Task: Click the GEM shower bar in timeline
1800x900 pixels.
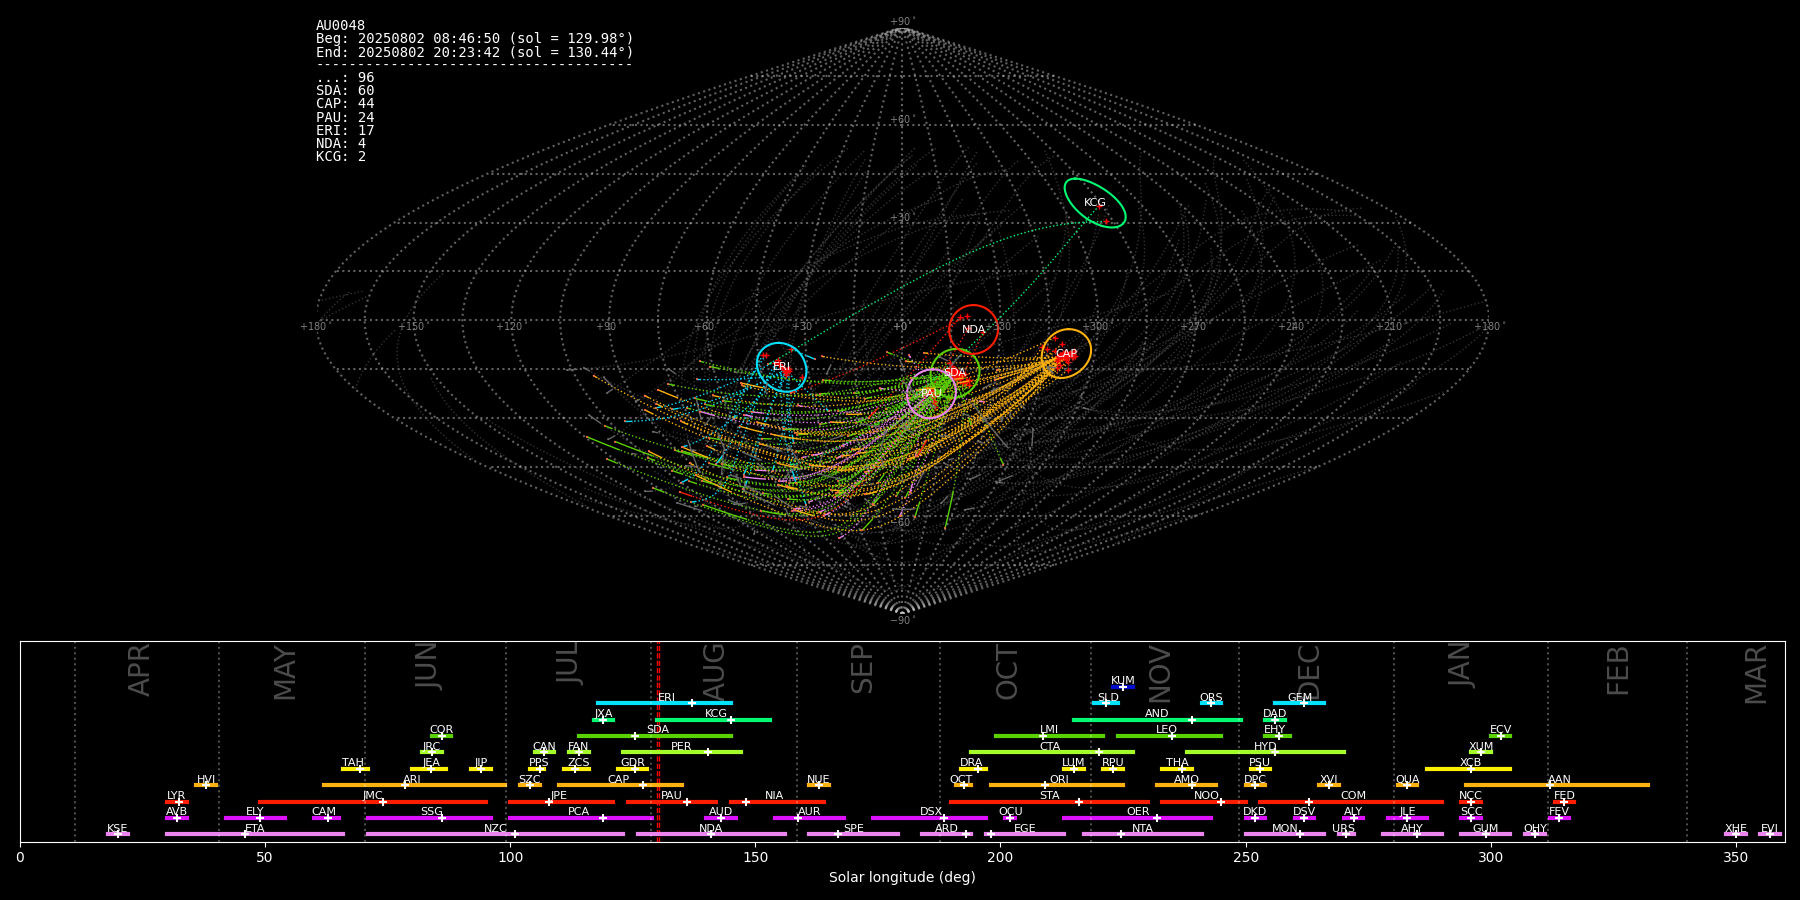Action: [x=1299, y=703]
